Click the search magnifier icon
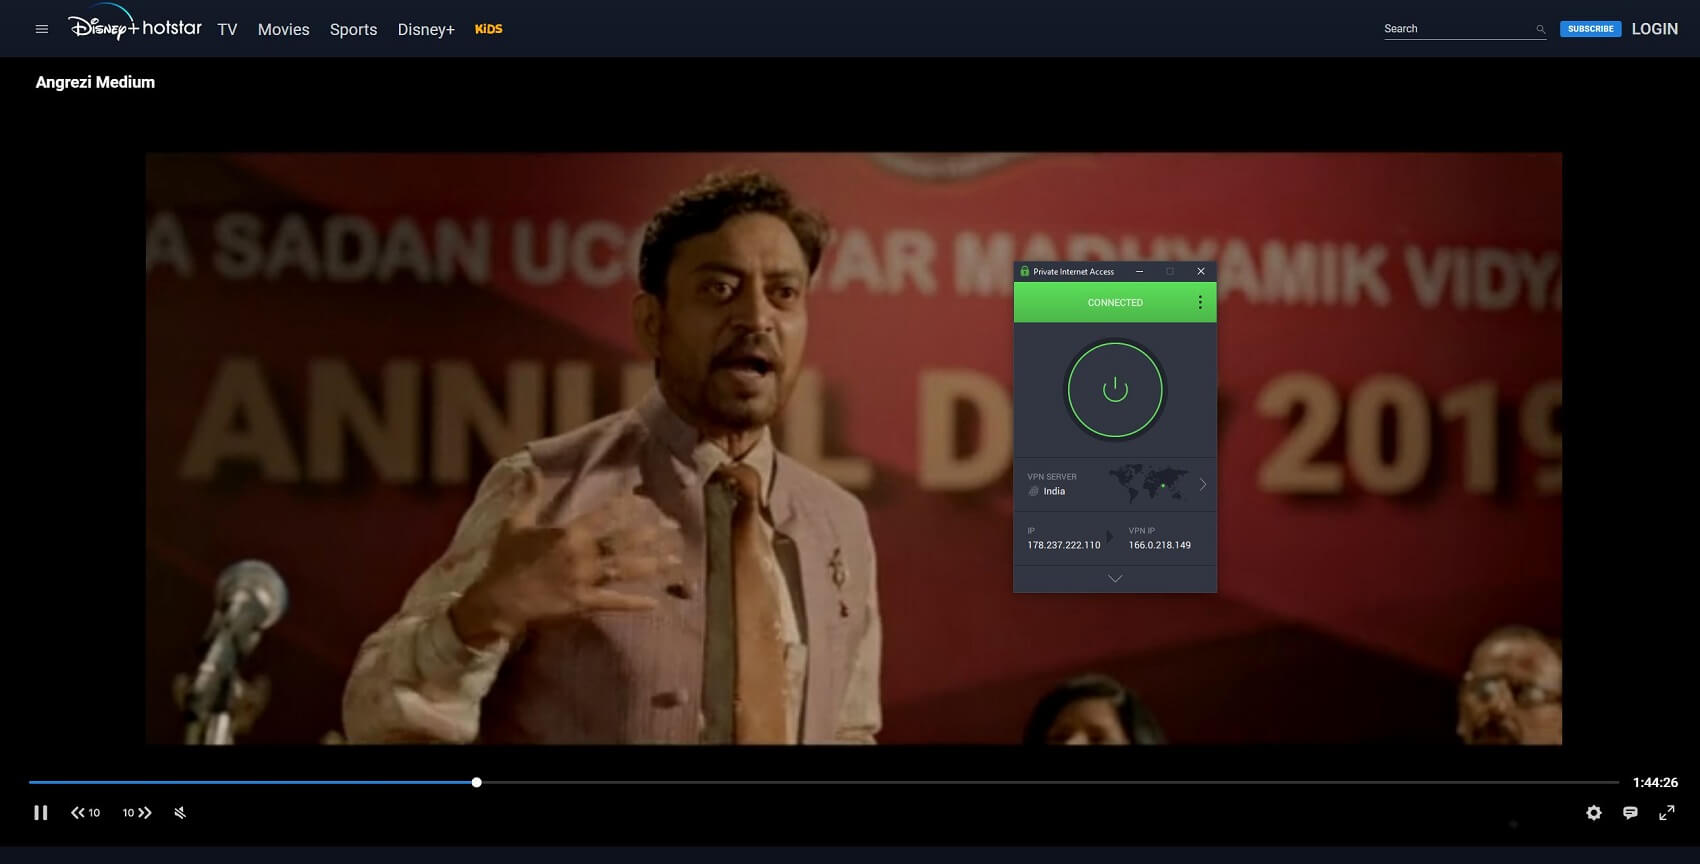1700x864 pixels. (x=1541, y=30)
